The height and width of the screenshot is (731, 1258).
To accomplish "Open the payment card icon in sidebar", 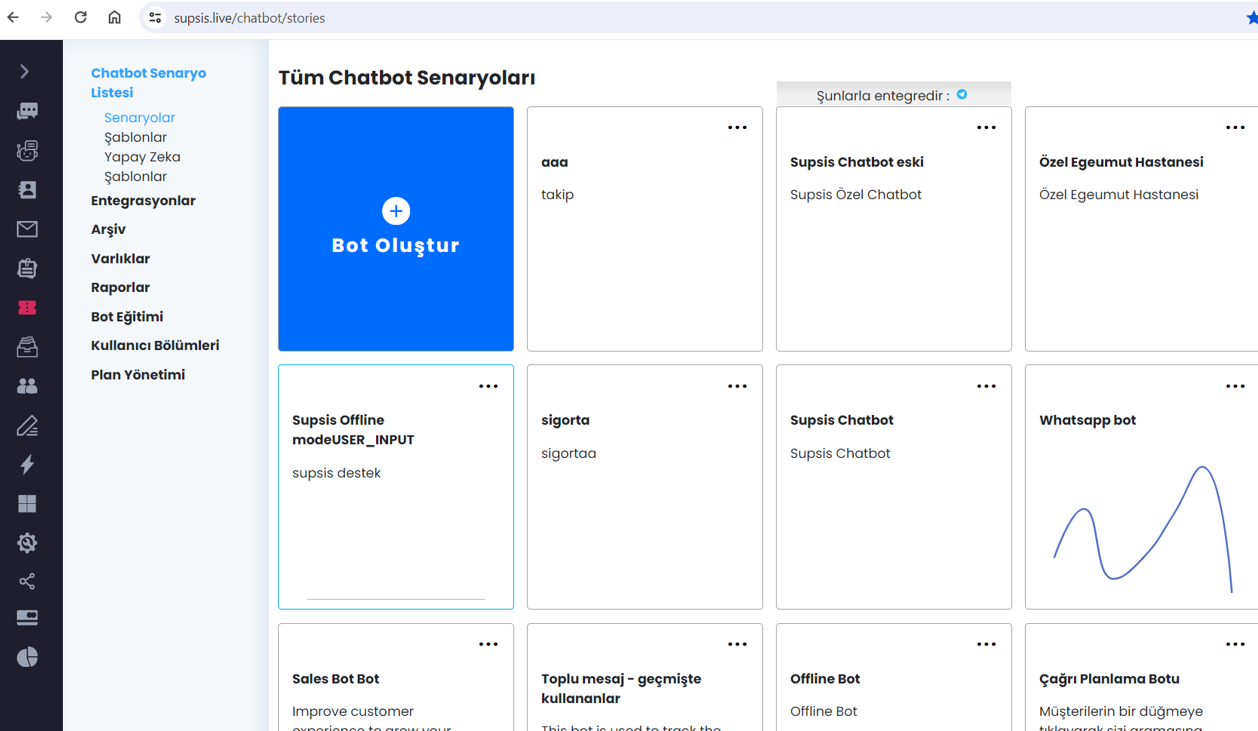I will click(27, 618).
